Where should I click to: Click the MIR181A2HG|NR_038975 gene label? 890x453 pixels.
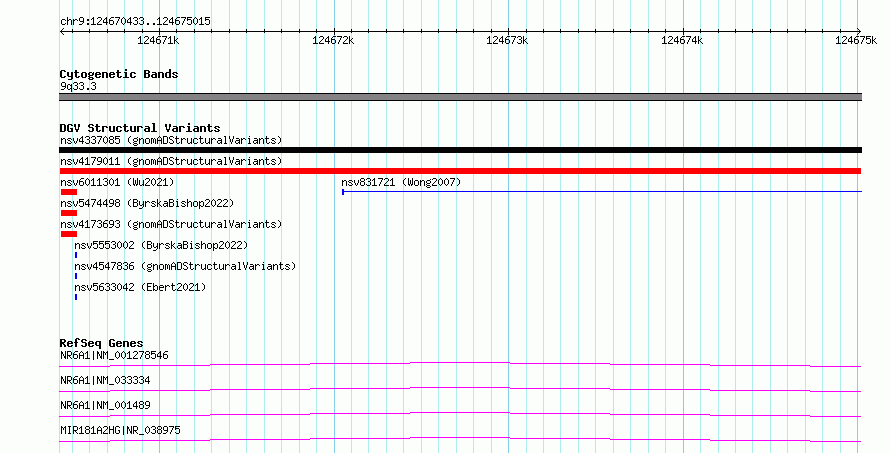point(120,430)
